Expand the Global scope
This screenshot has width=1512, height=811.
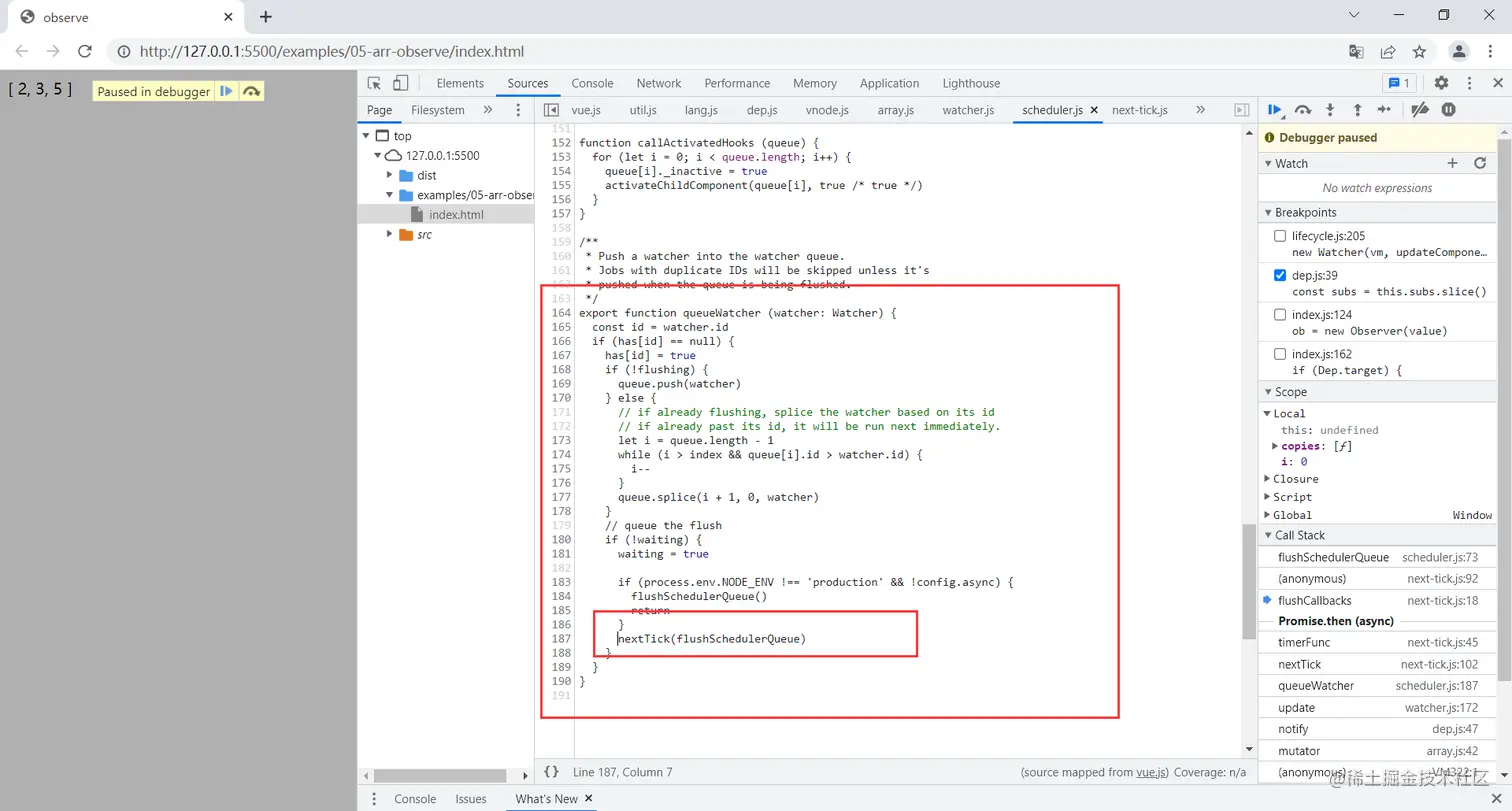pos(1267,515)
